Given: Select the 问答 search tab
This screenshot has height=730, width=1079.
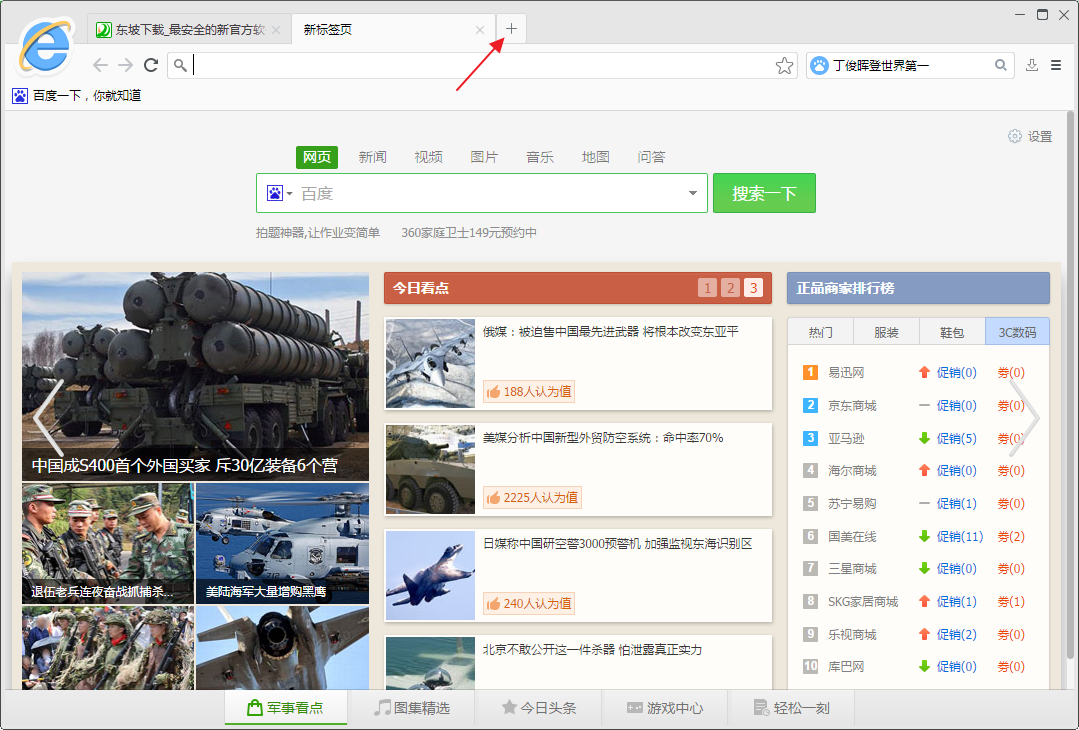Looking at the screenshot, I should pyautogui.click(x=651, y=157).
